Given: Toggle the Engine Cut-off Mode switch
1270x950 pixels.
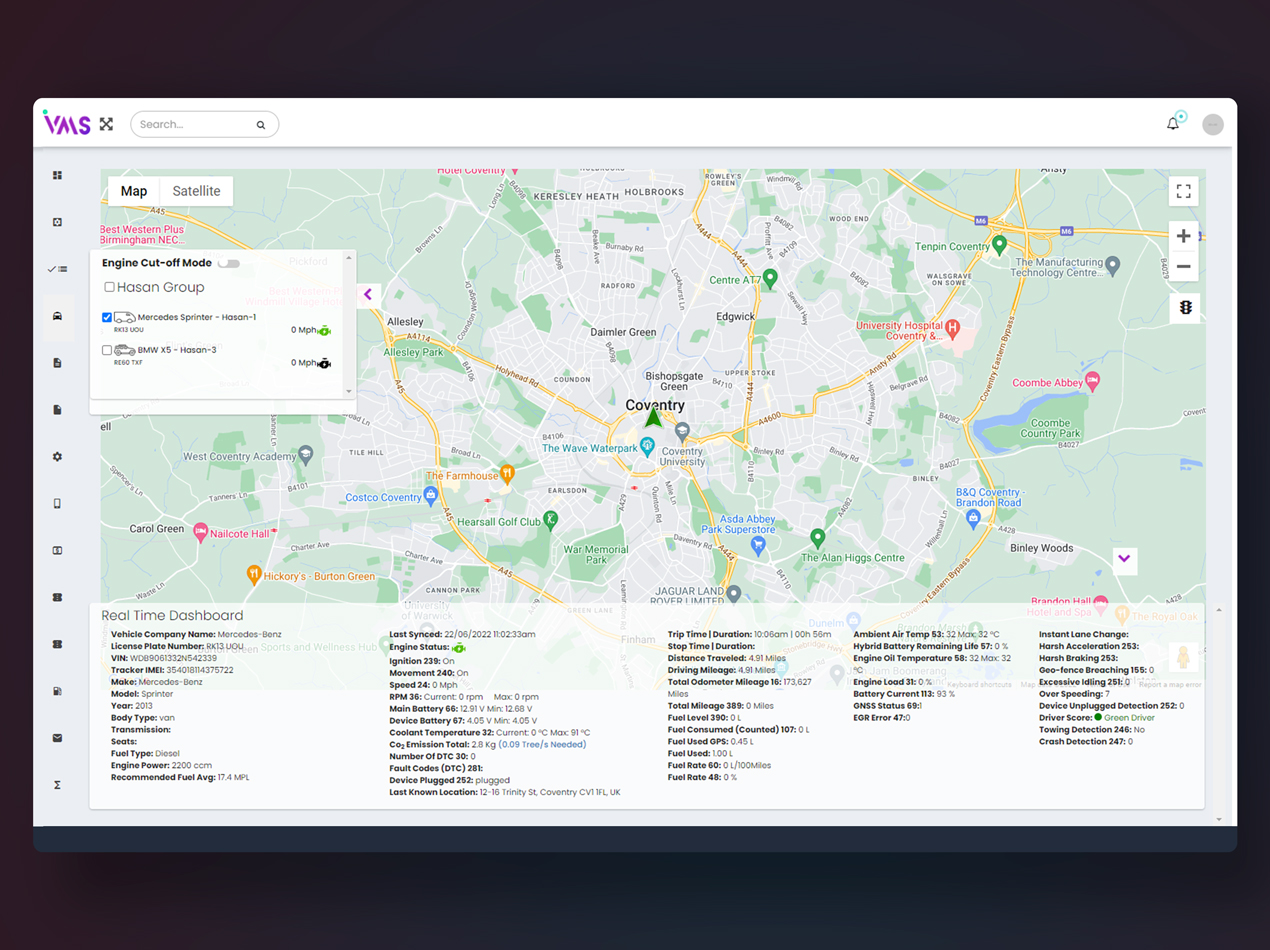Looking at the screenshot, I should [229, 263].
